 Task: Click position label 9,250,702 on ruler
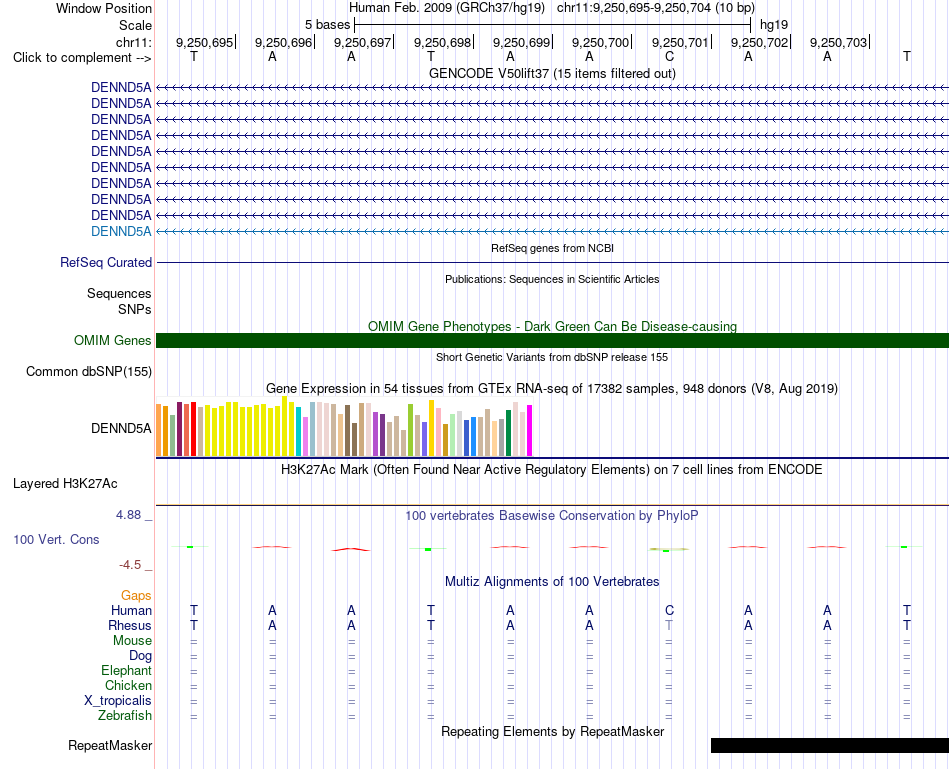tap(759, 42)
